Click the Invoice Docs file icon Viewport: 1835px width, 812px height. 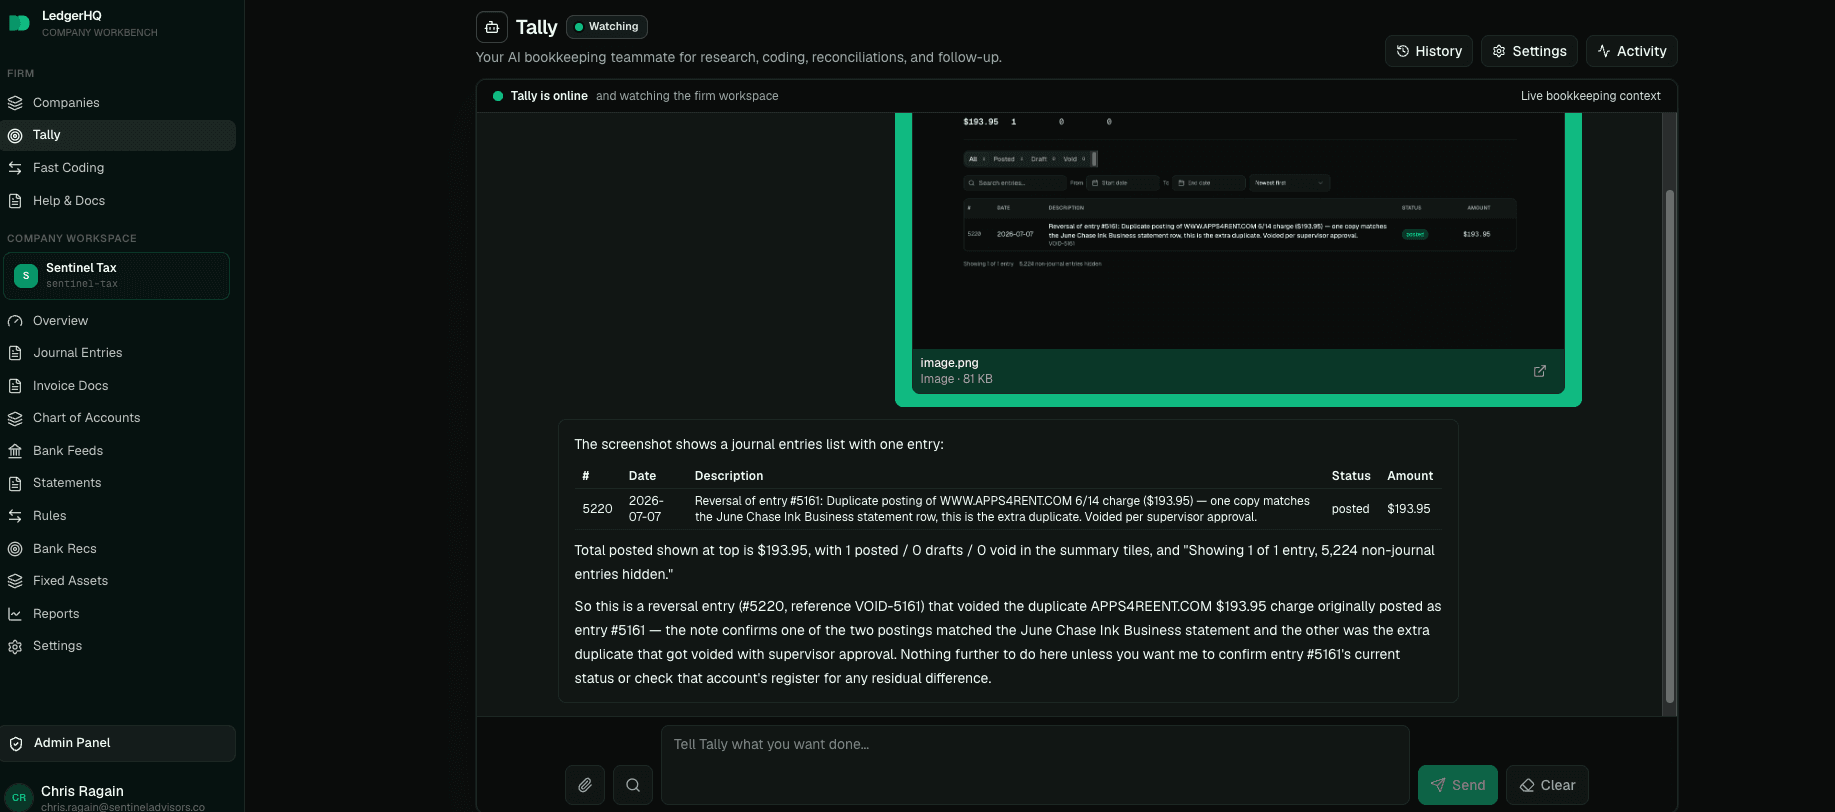tap(15, 386)
